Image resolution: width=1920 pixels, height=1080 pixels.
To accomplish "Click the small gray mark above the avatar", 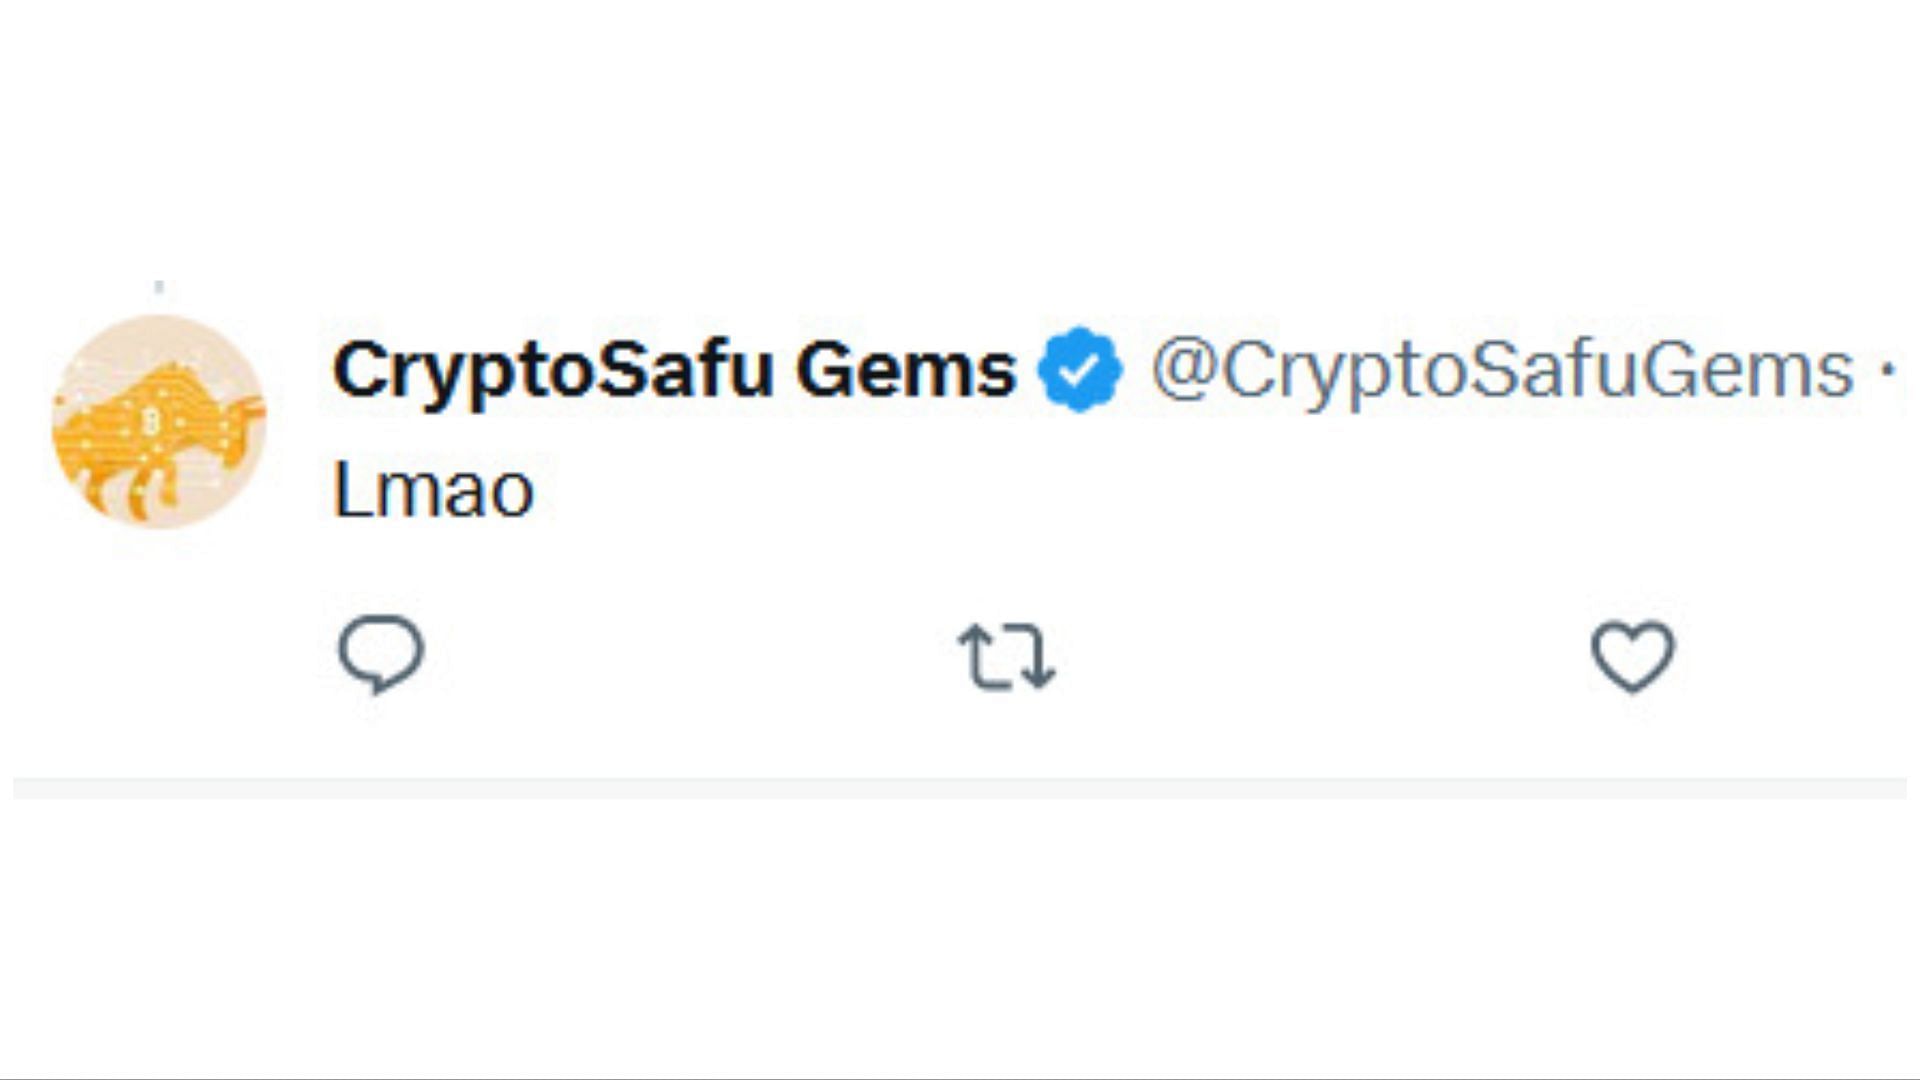I will pos(159,288).
